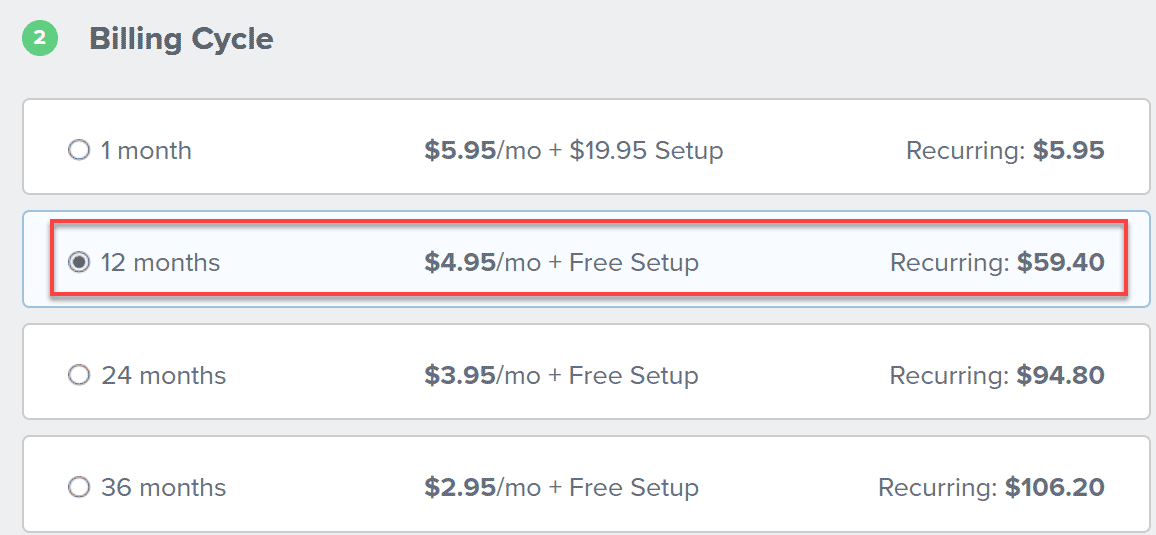Click the Billing Cycle heading
Viewport: 1156px width, 535px height.
pos(181,39)
